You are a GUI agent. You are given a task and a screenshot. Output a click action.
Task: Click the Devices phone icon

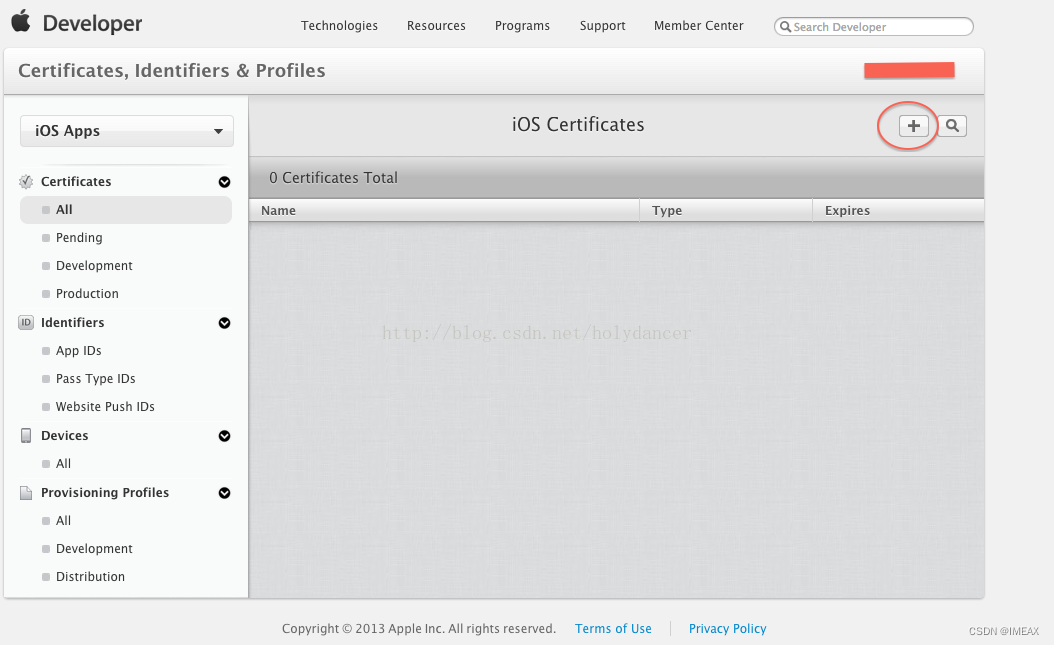pos(26,435)
